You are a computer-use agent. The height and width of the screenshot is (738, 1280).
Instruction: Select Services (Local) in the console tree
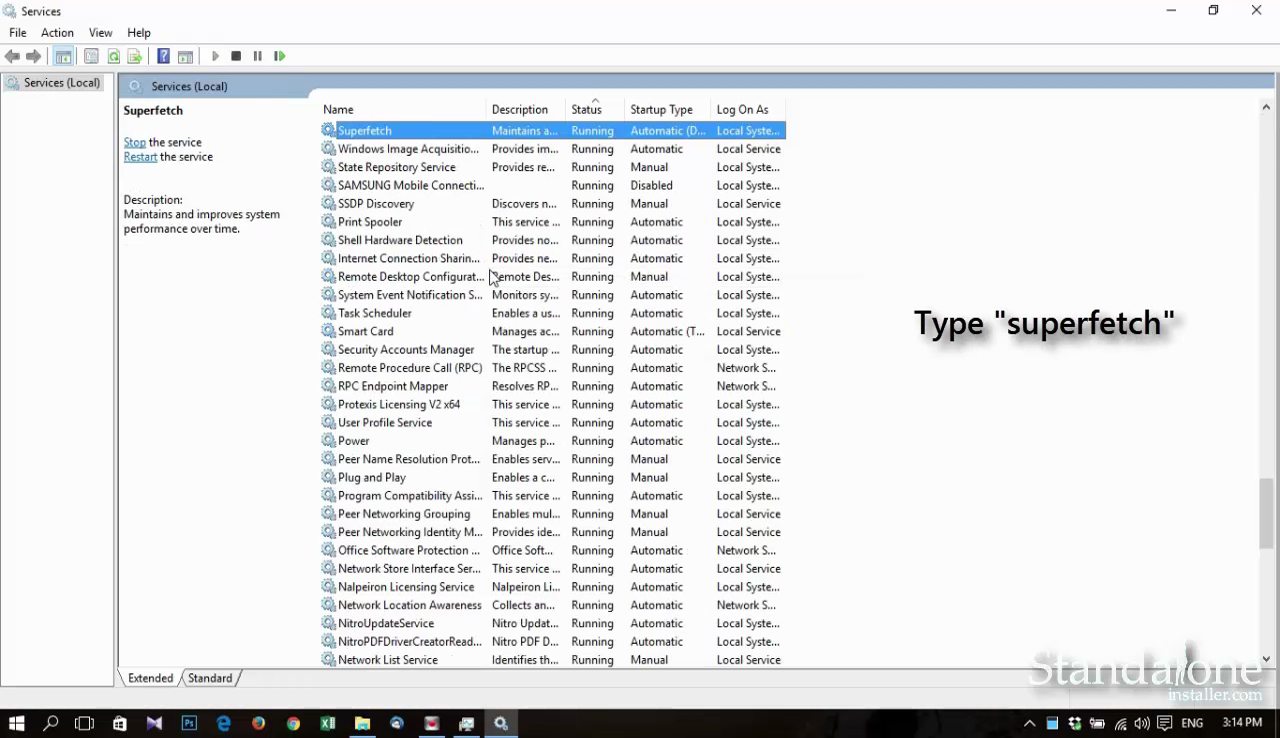pos(61,83)
